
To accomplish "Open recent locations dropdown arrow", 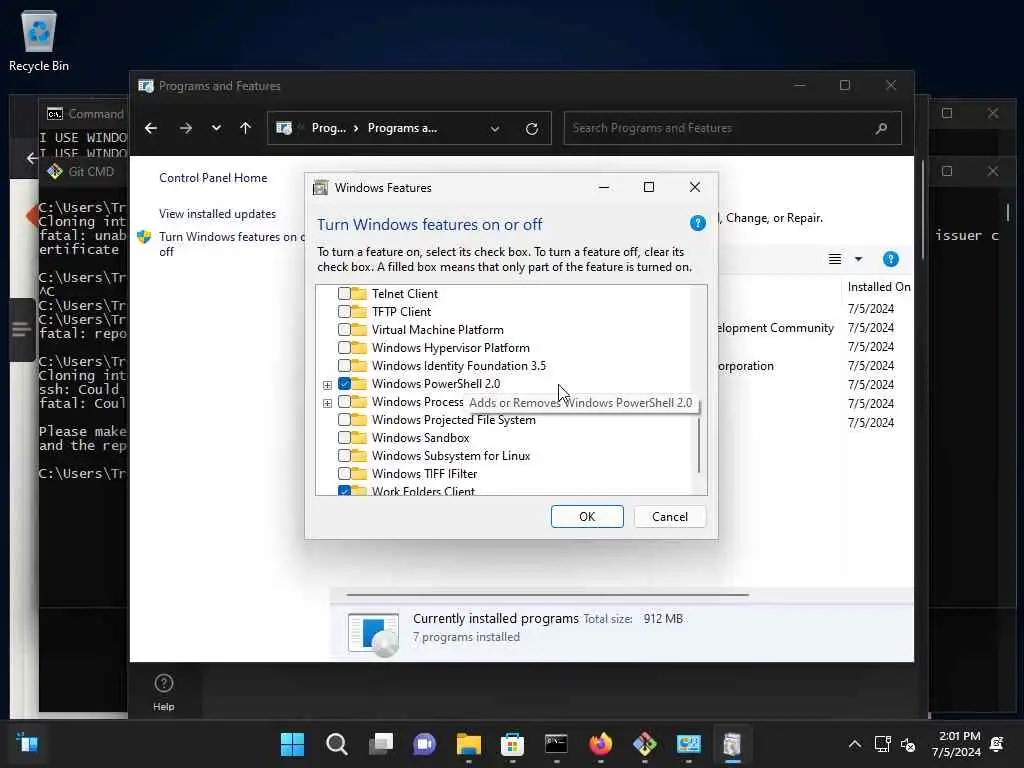I will click(x=216, y=128).
